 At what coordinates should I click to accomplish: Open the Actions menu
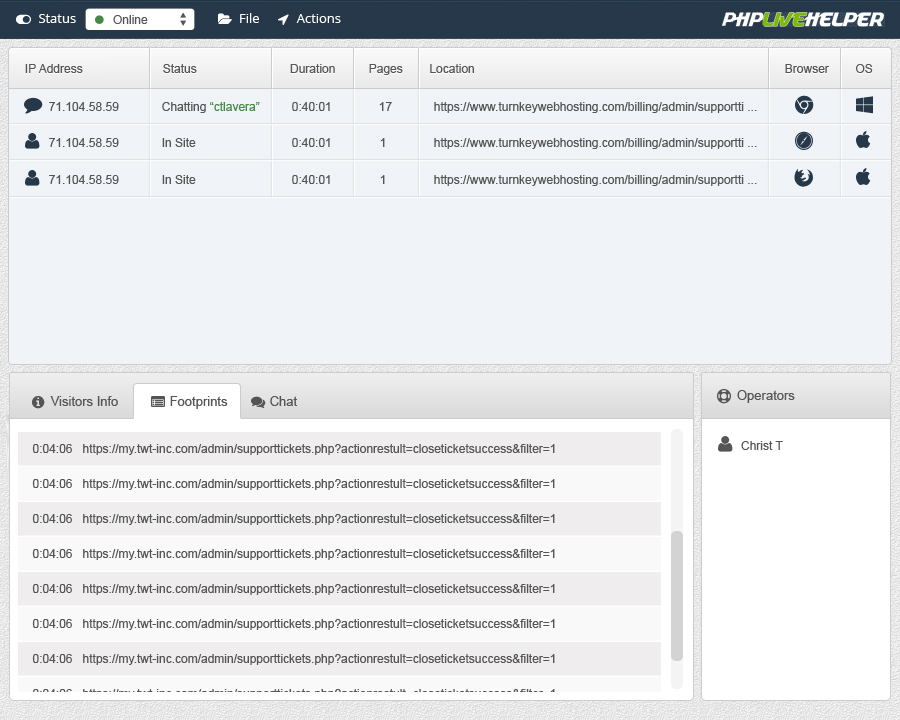point(309,18)
